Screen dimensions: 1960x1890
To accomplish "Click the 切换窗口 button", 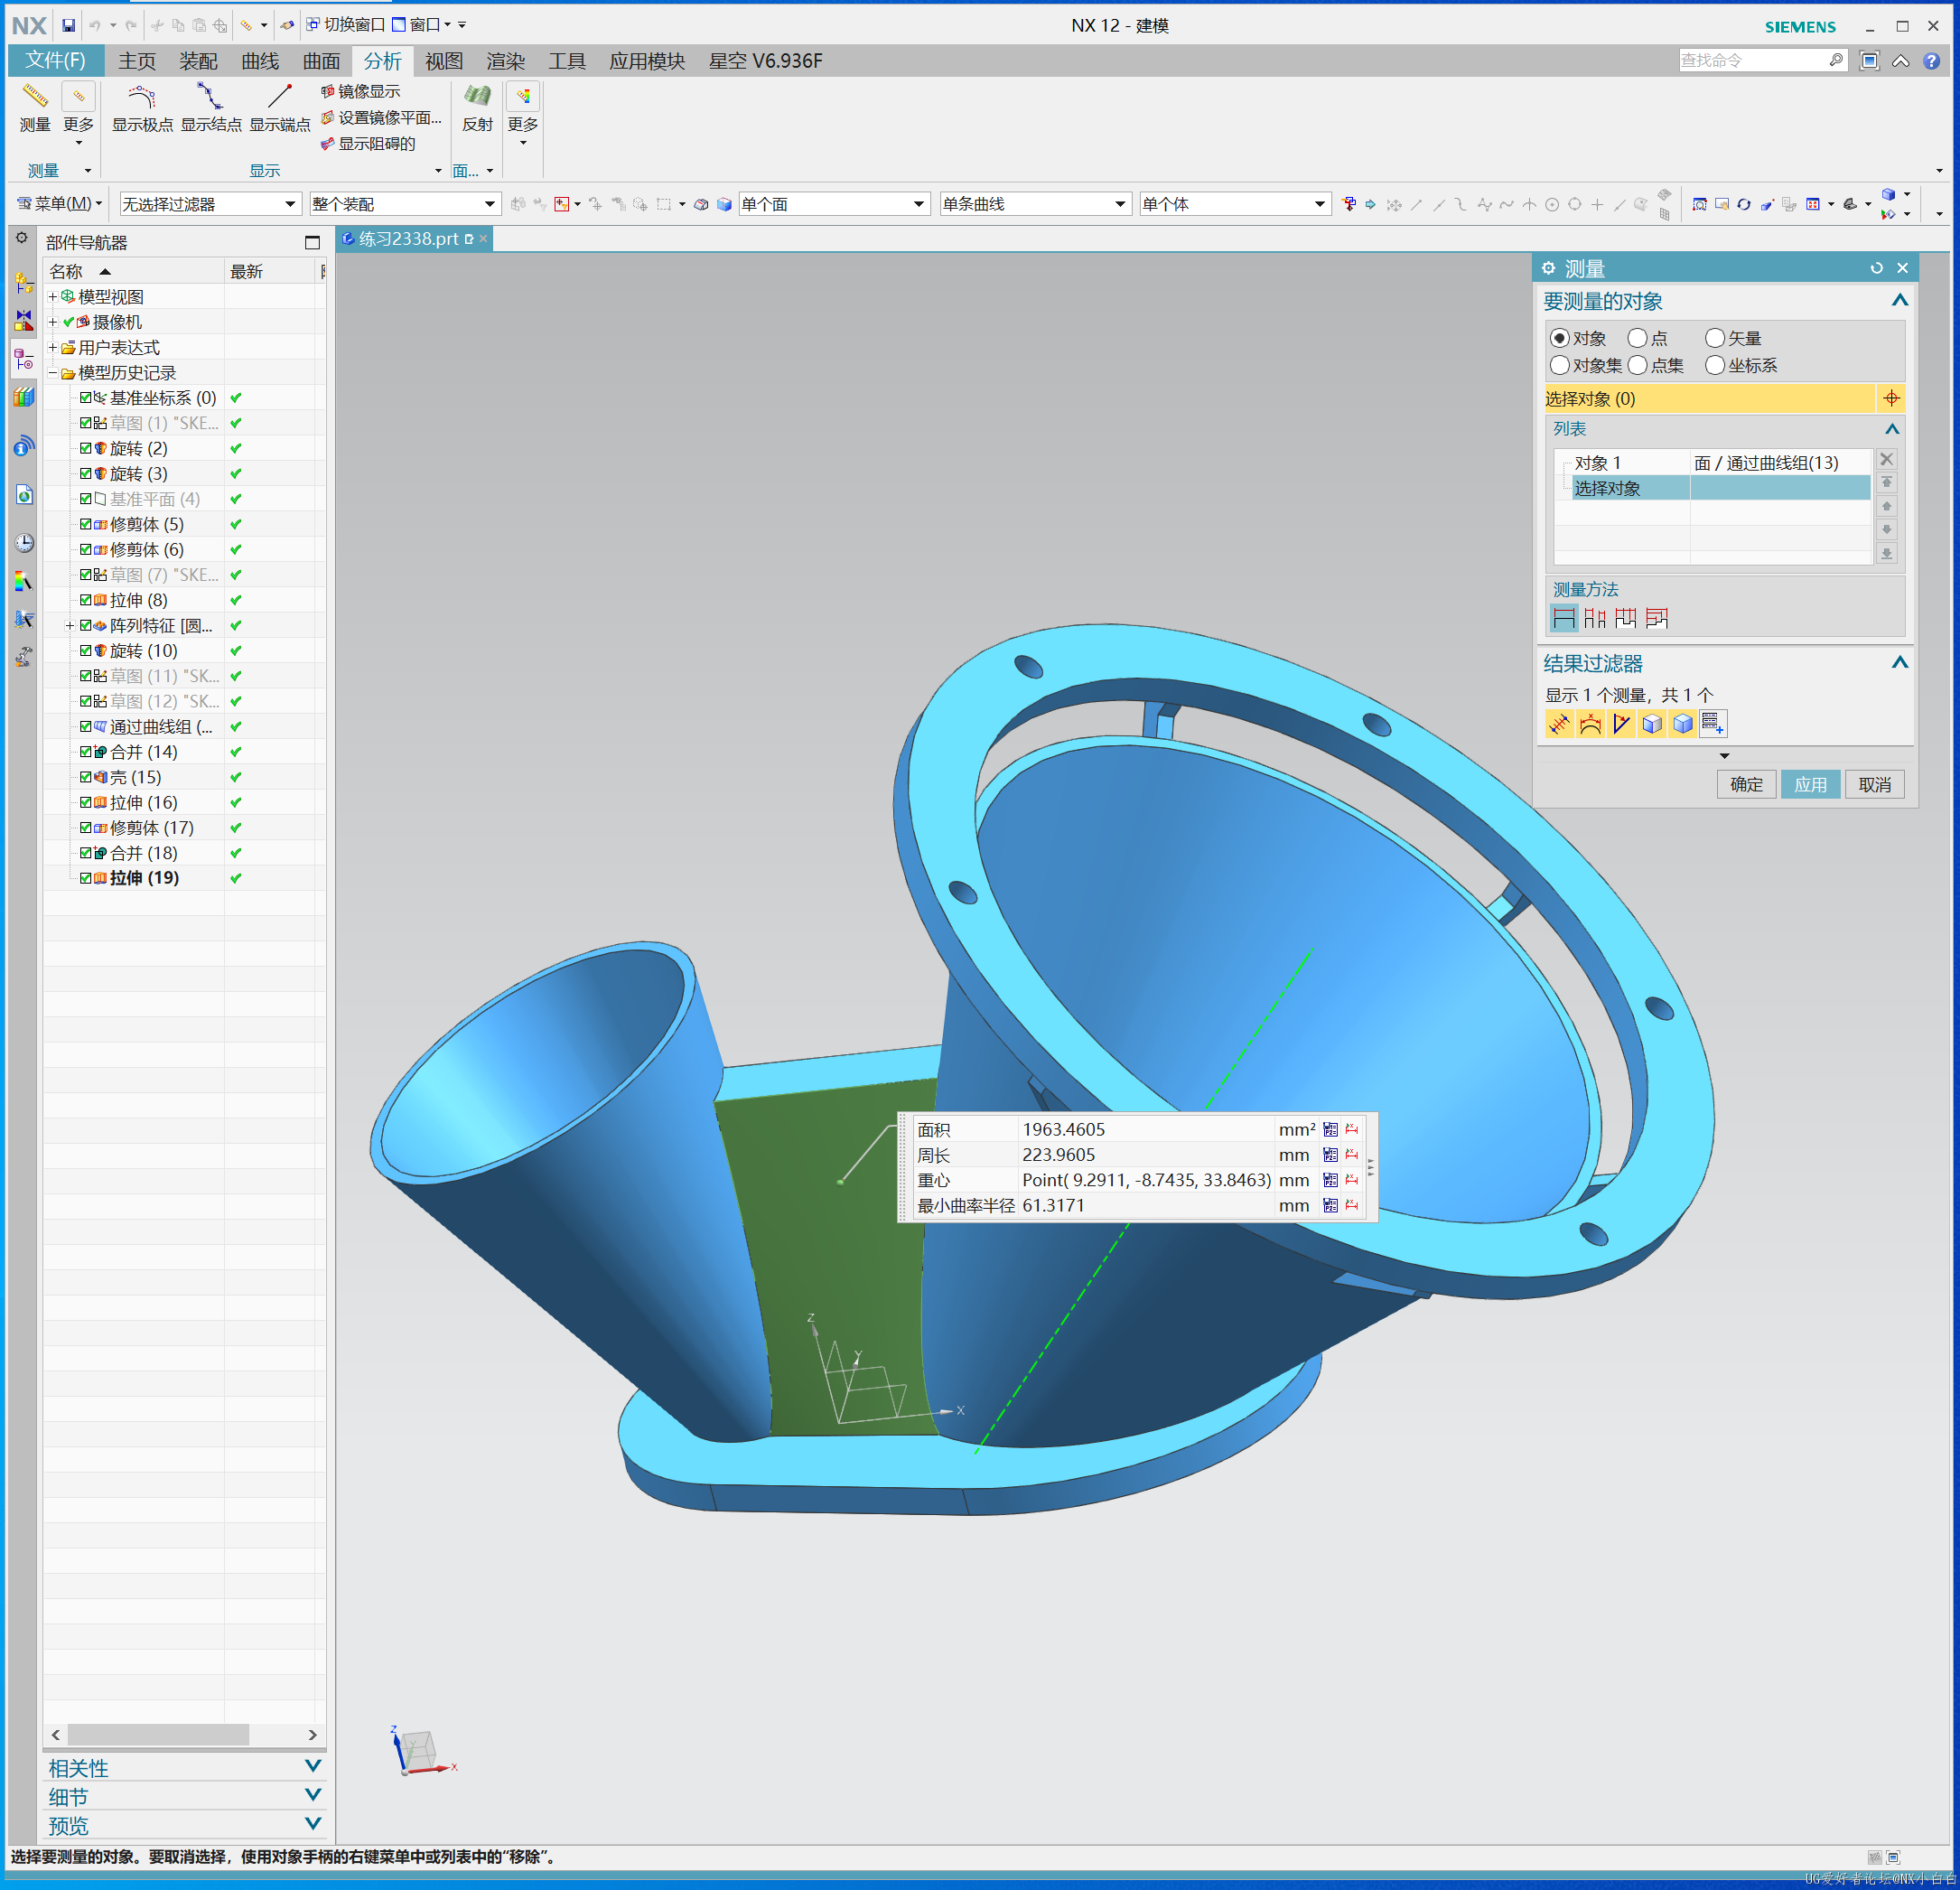I will coord(346,25).
